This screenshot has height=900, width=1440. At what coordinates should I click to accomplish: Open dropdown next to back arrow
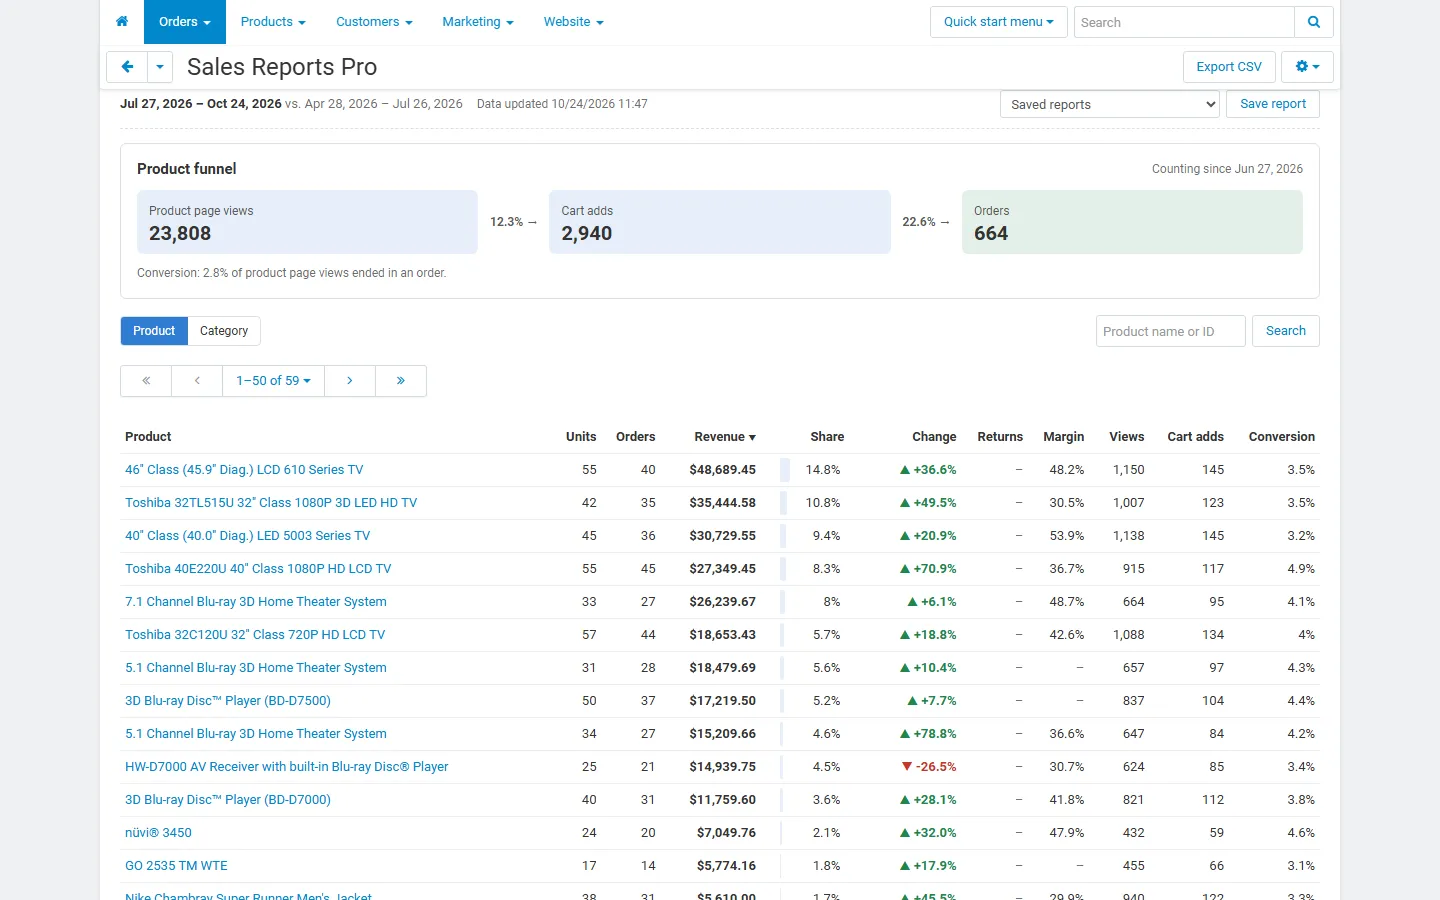coord(160,67)
